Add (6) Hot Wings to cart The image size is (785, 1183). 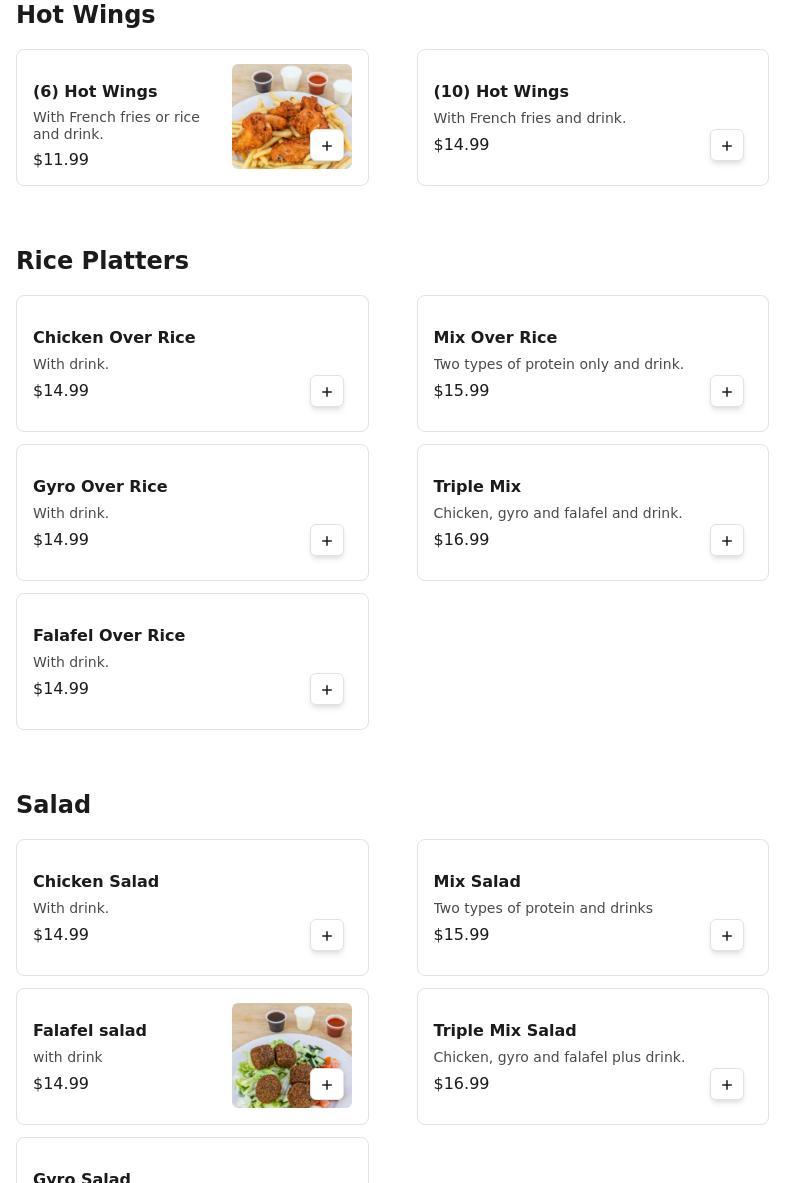point(327,145)
